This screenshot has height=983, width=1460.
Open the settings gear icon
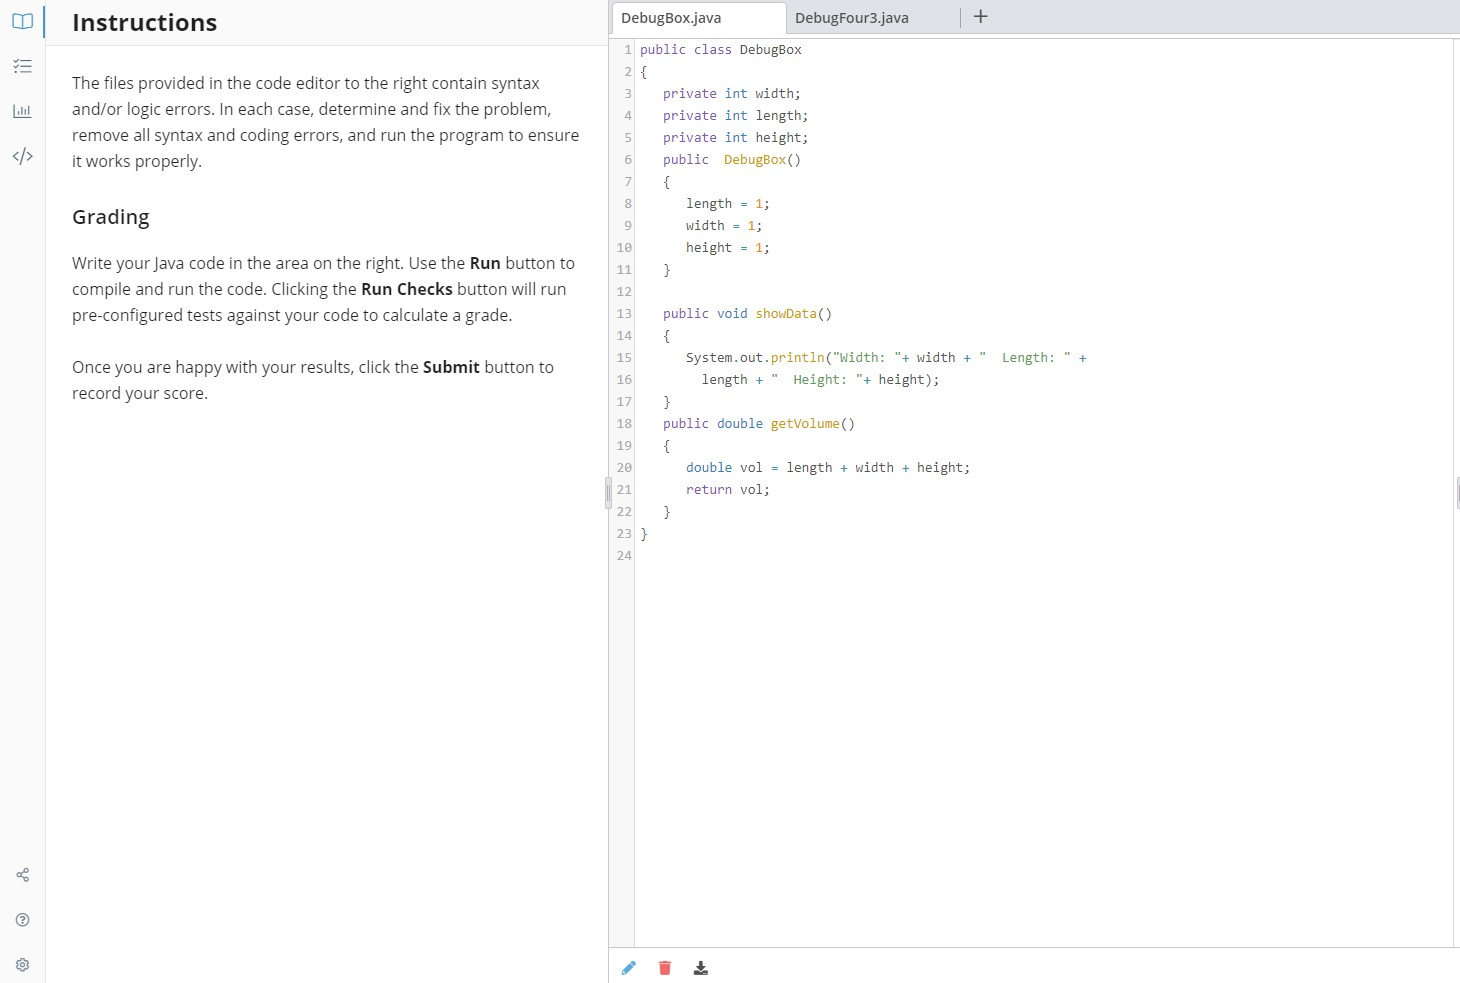(22, 964)
